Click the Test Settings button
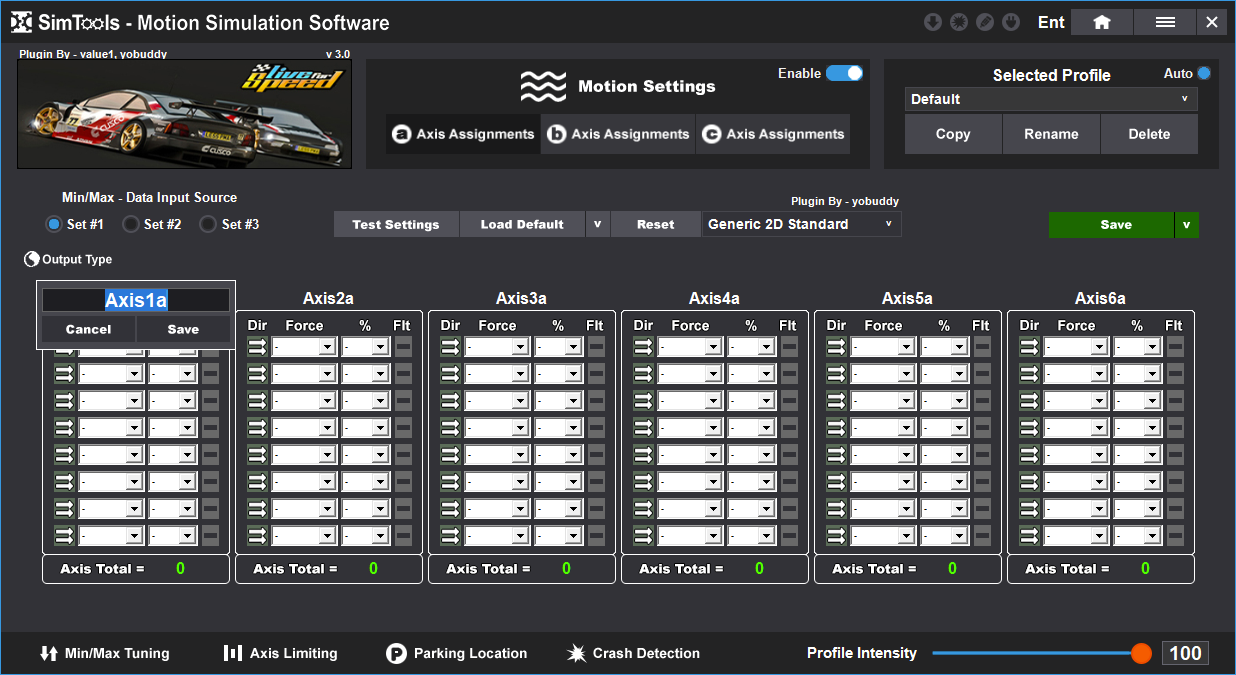Image resolution: width=1236 pixels, height=675 pixels. pos(396,224)
